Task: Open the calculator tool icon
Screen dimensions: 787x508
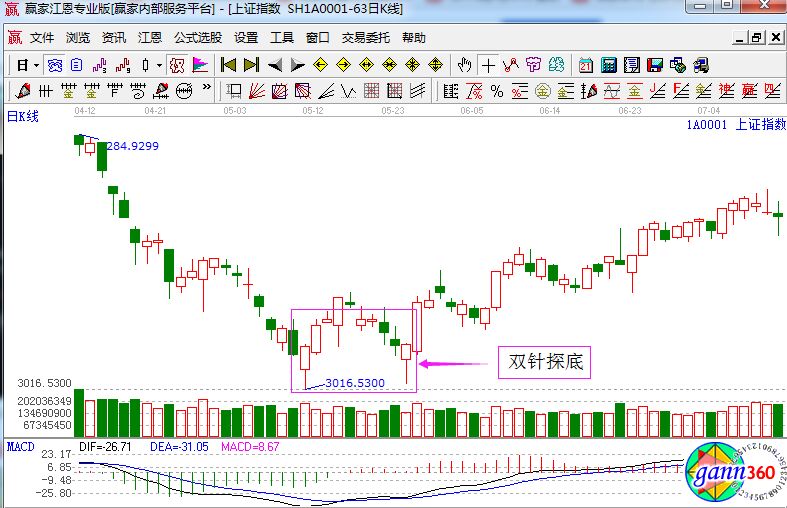Action: (608, 65)
